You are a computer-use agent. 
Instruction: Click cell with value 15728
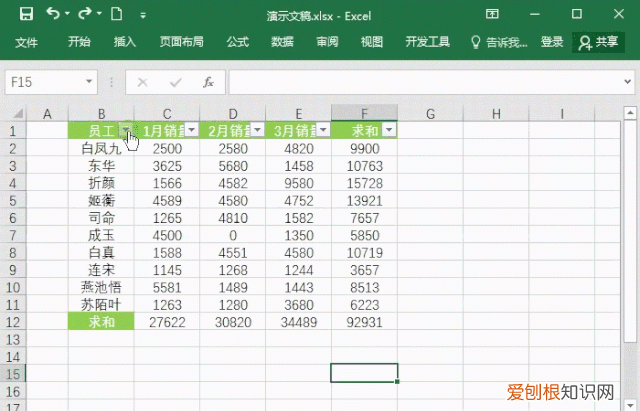coord(364,183)
